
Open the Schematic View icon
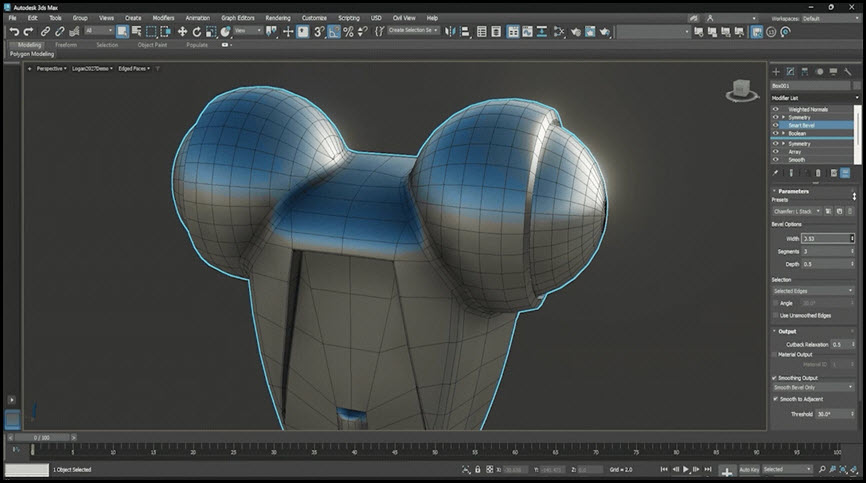(542, 31)
